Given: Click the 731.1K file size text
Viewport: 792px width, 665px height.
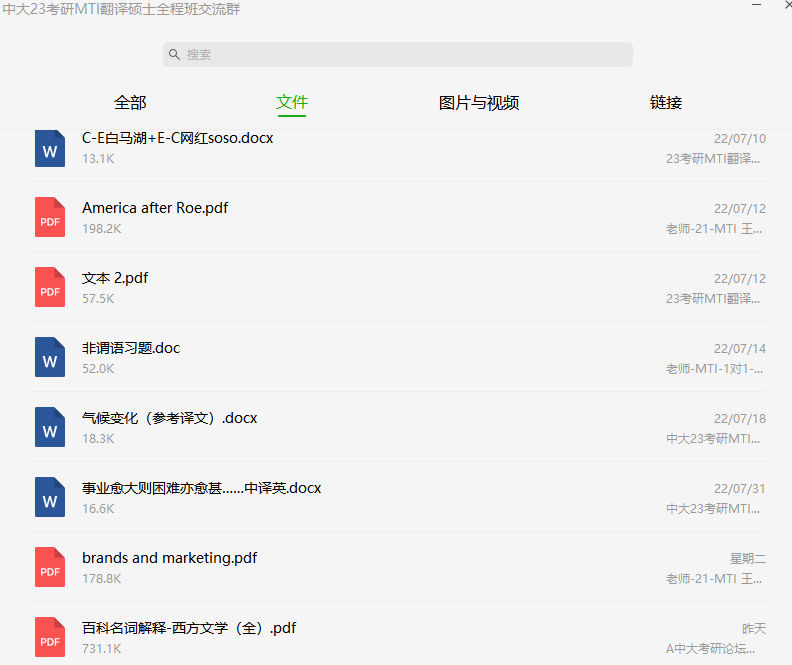Looking at the screenshot, I should click(x=102, y=649).
